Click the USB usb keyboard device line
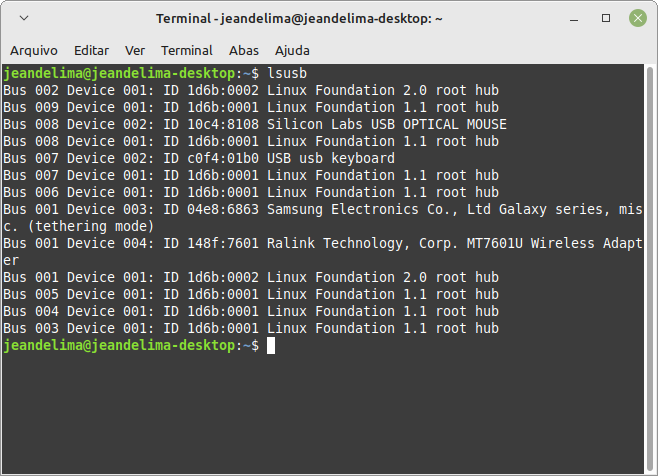 coord(199,158)
